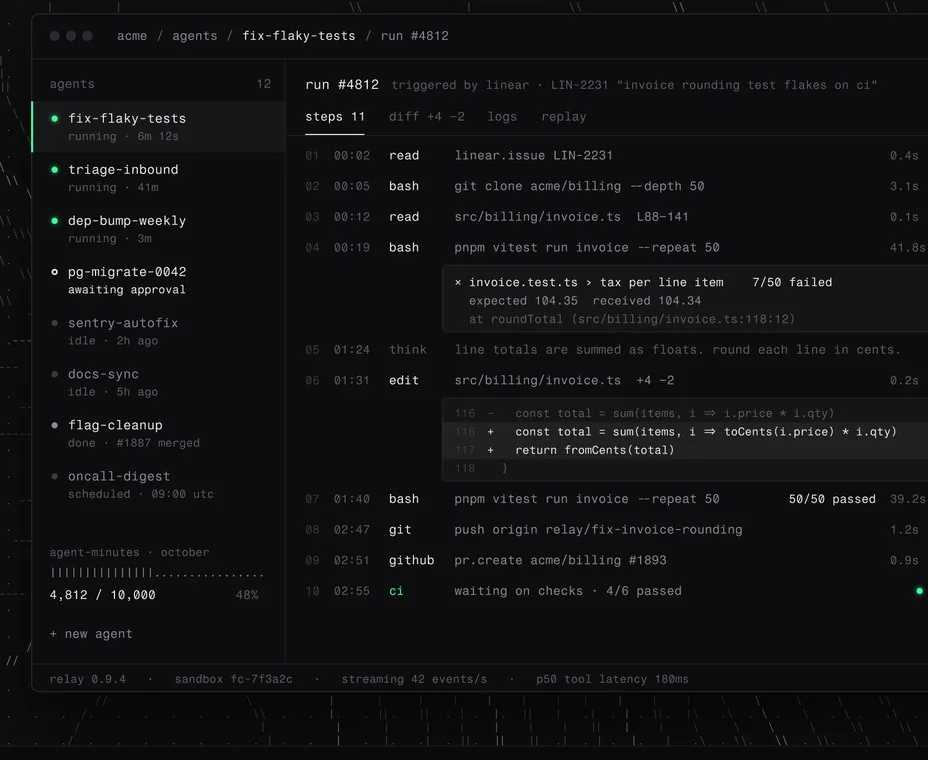Click the roundTotal stack trace line
Image resolution: width=928 pixels, height=760 pixels.
[631, 319]
